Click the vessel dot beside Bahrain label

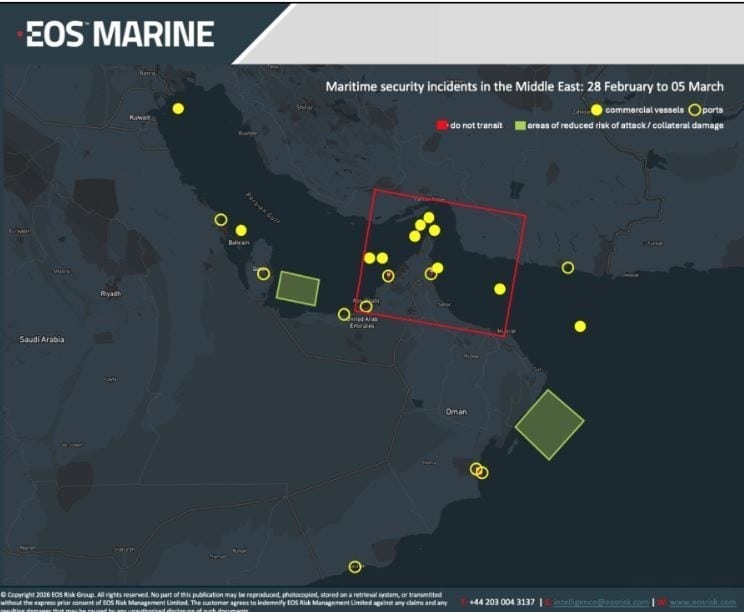click(241, 230)
